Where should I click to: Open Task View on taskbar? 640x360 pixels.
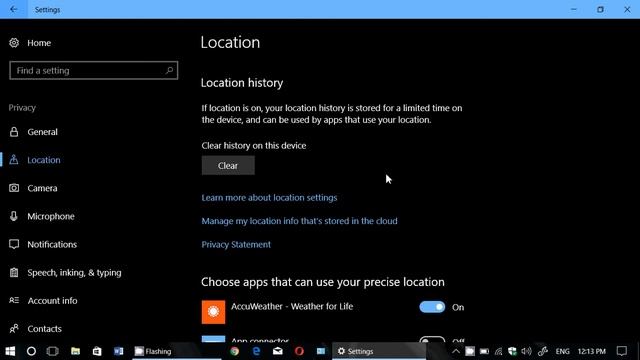coord(53,351)
